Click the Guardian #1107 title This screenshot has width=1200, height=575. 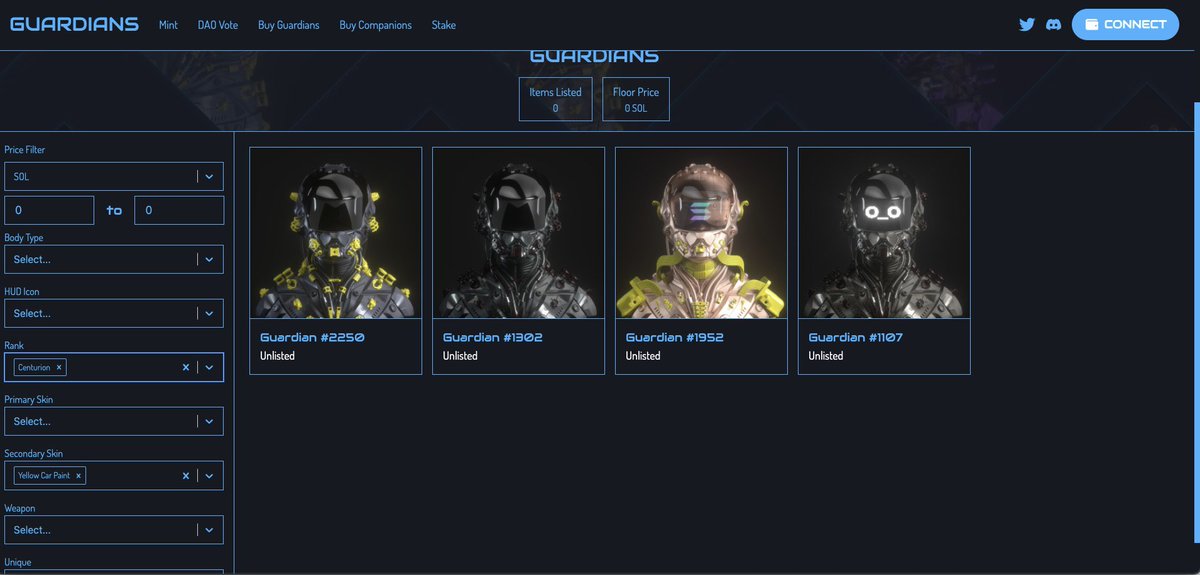click(856, 337)
